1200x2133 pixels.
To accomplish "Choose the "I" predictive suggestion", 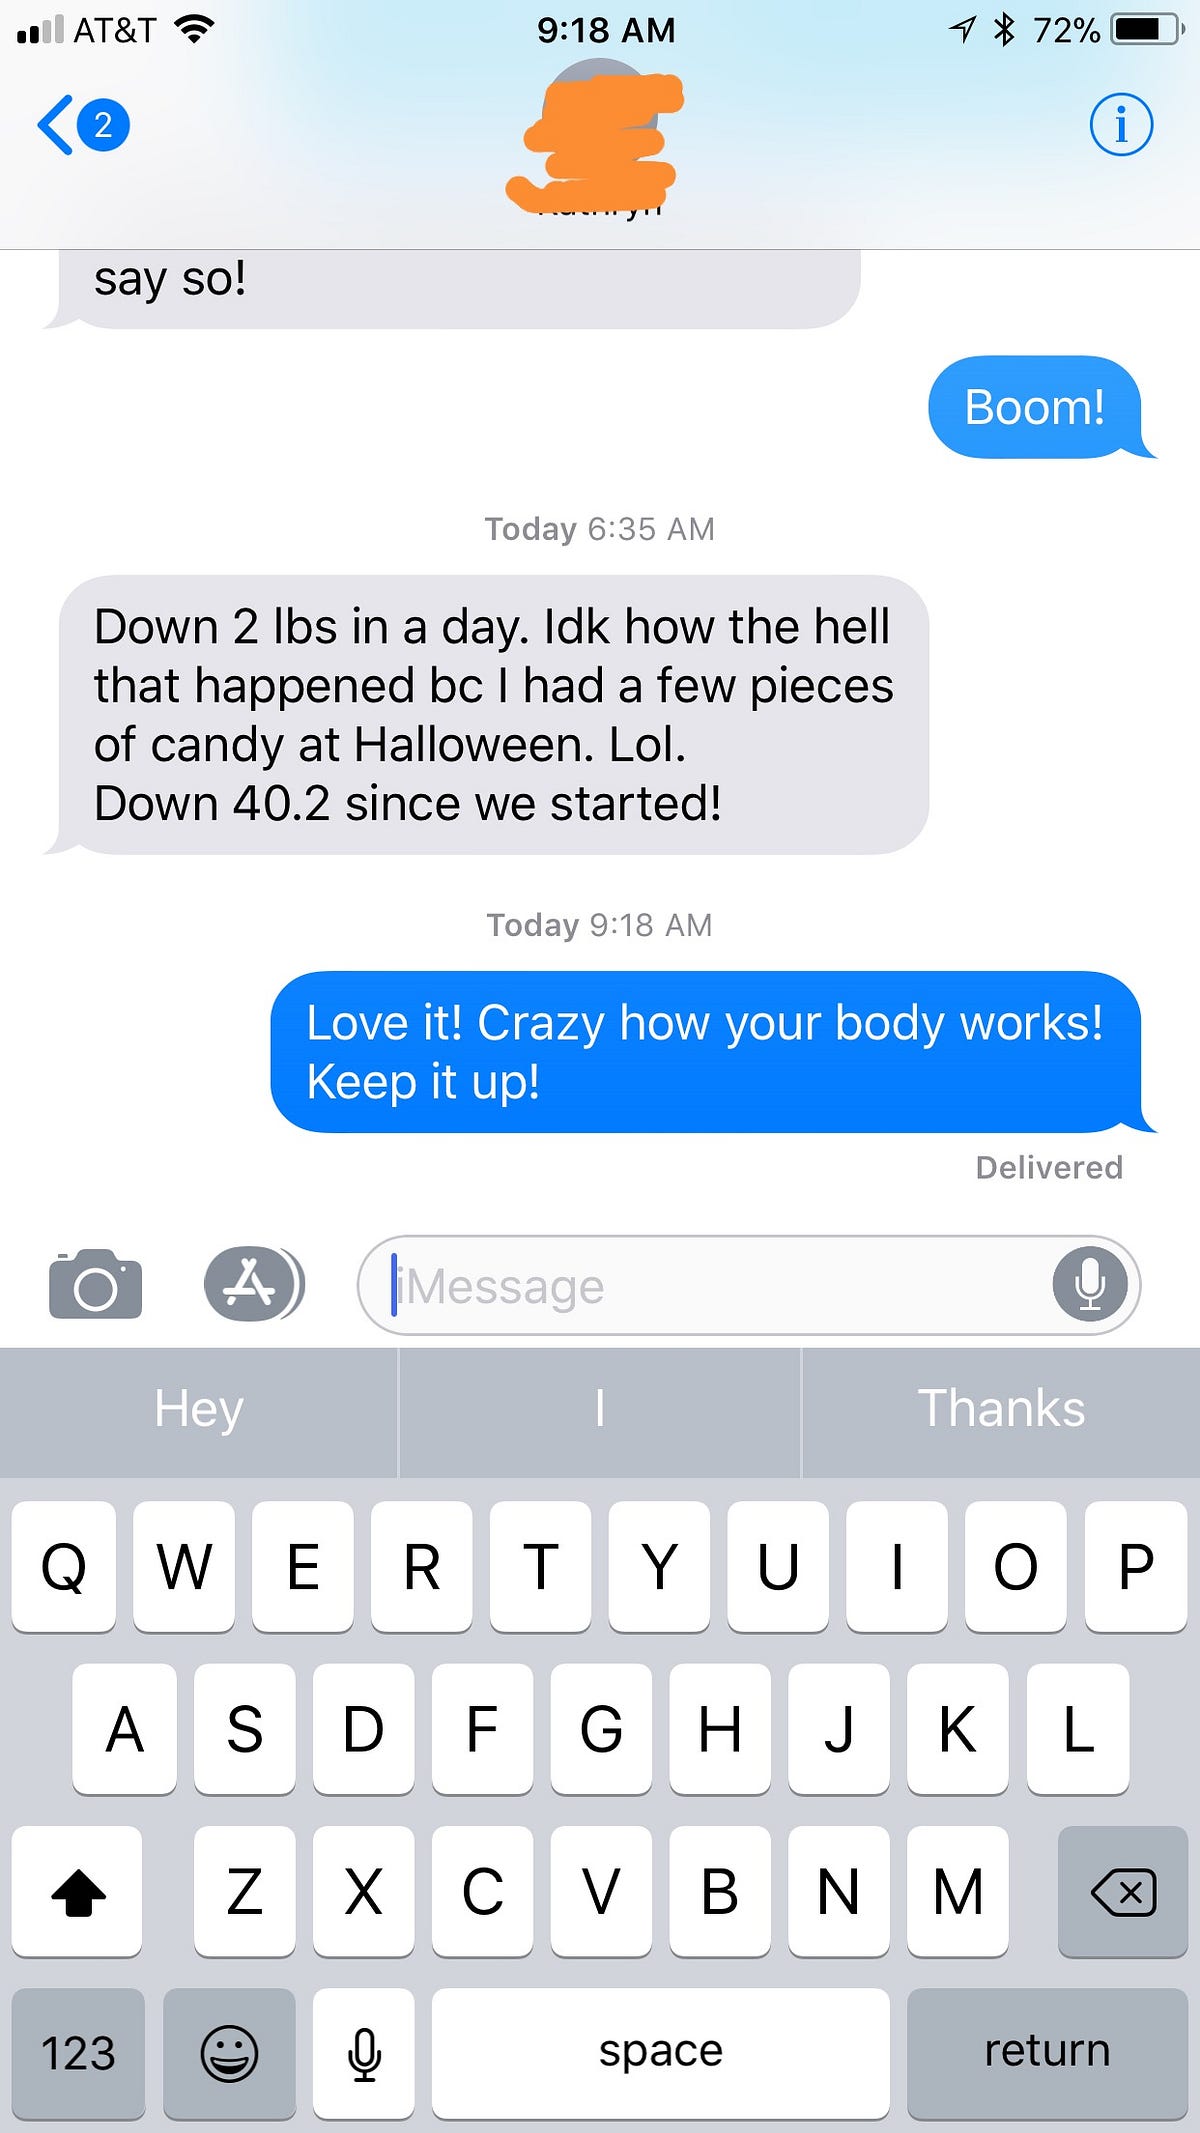I will 600,1411.
